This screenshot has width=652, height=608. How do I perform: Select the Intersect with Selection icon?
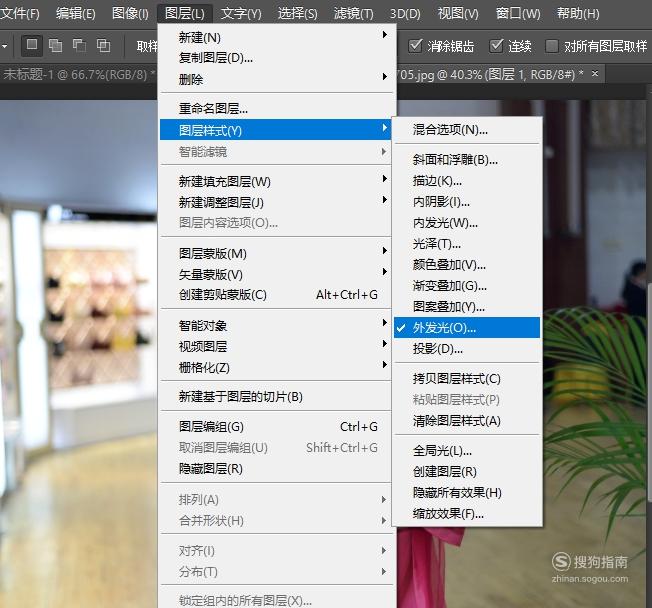[x=103, y=45]
